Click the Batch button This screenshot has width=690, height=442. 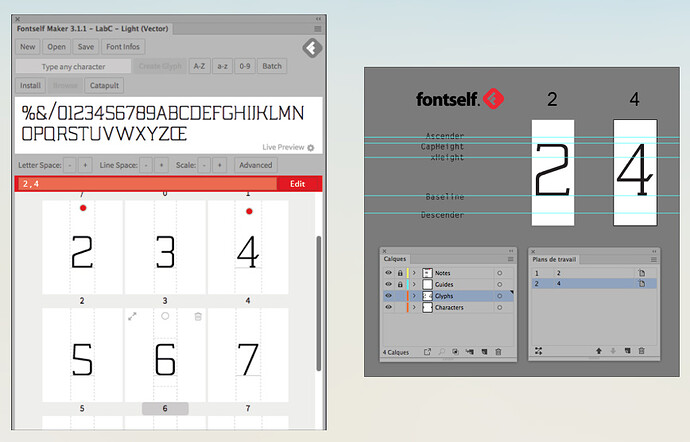pyautogui.click(x=272, y=66)
